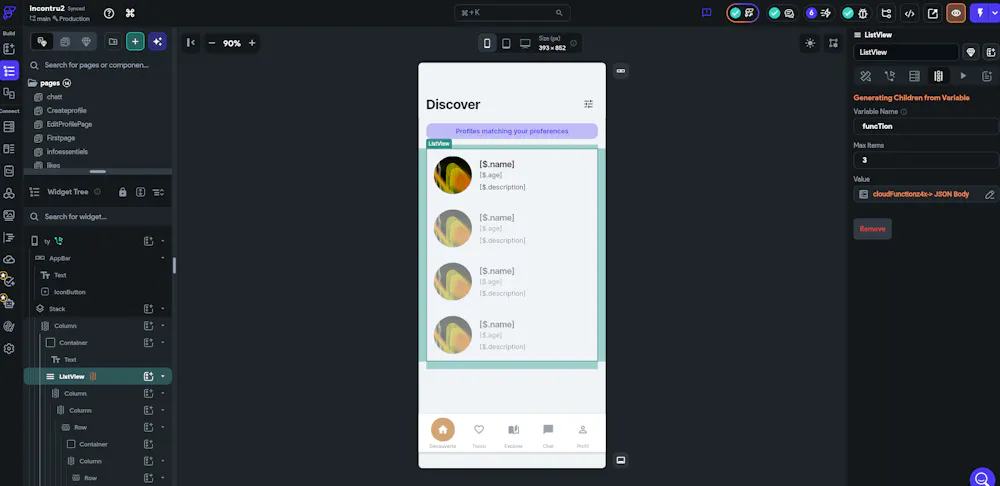The image size is (1000, 486).
Task: Click the red Remove button
Action: tap(872, 229)
